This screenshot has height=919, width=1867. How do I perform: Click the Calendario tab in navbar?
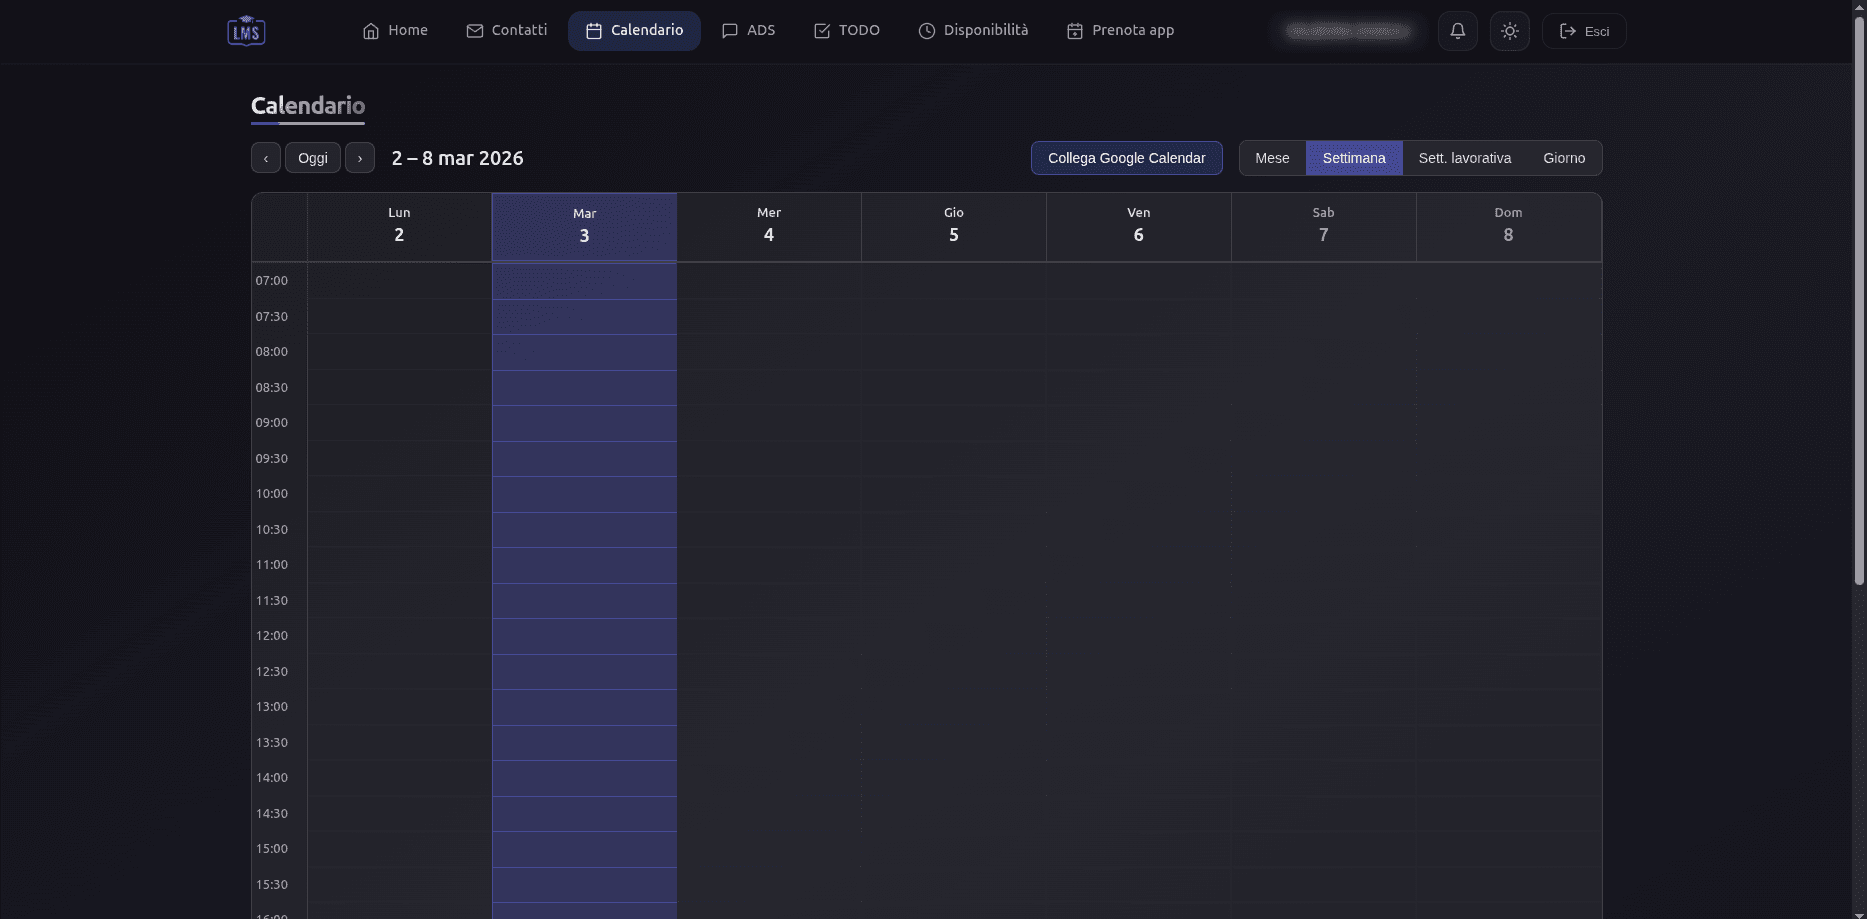coord(634,31)
